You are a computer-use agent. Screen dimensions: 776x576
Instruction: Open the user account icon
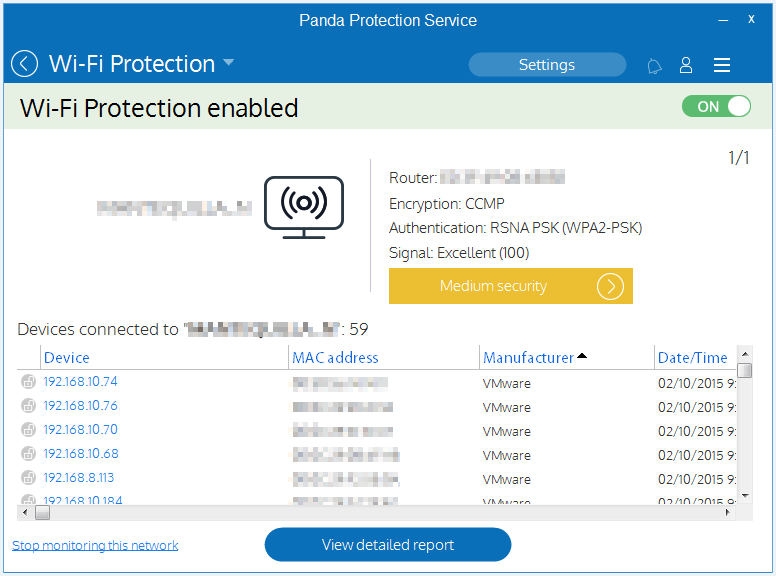686,65
